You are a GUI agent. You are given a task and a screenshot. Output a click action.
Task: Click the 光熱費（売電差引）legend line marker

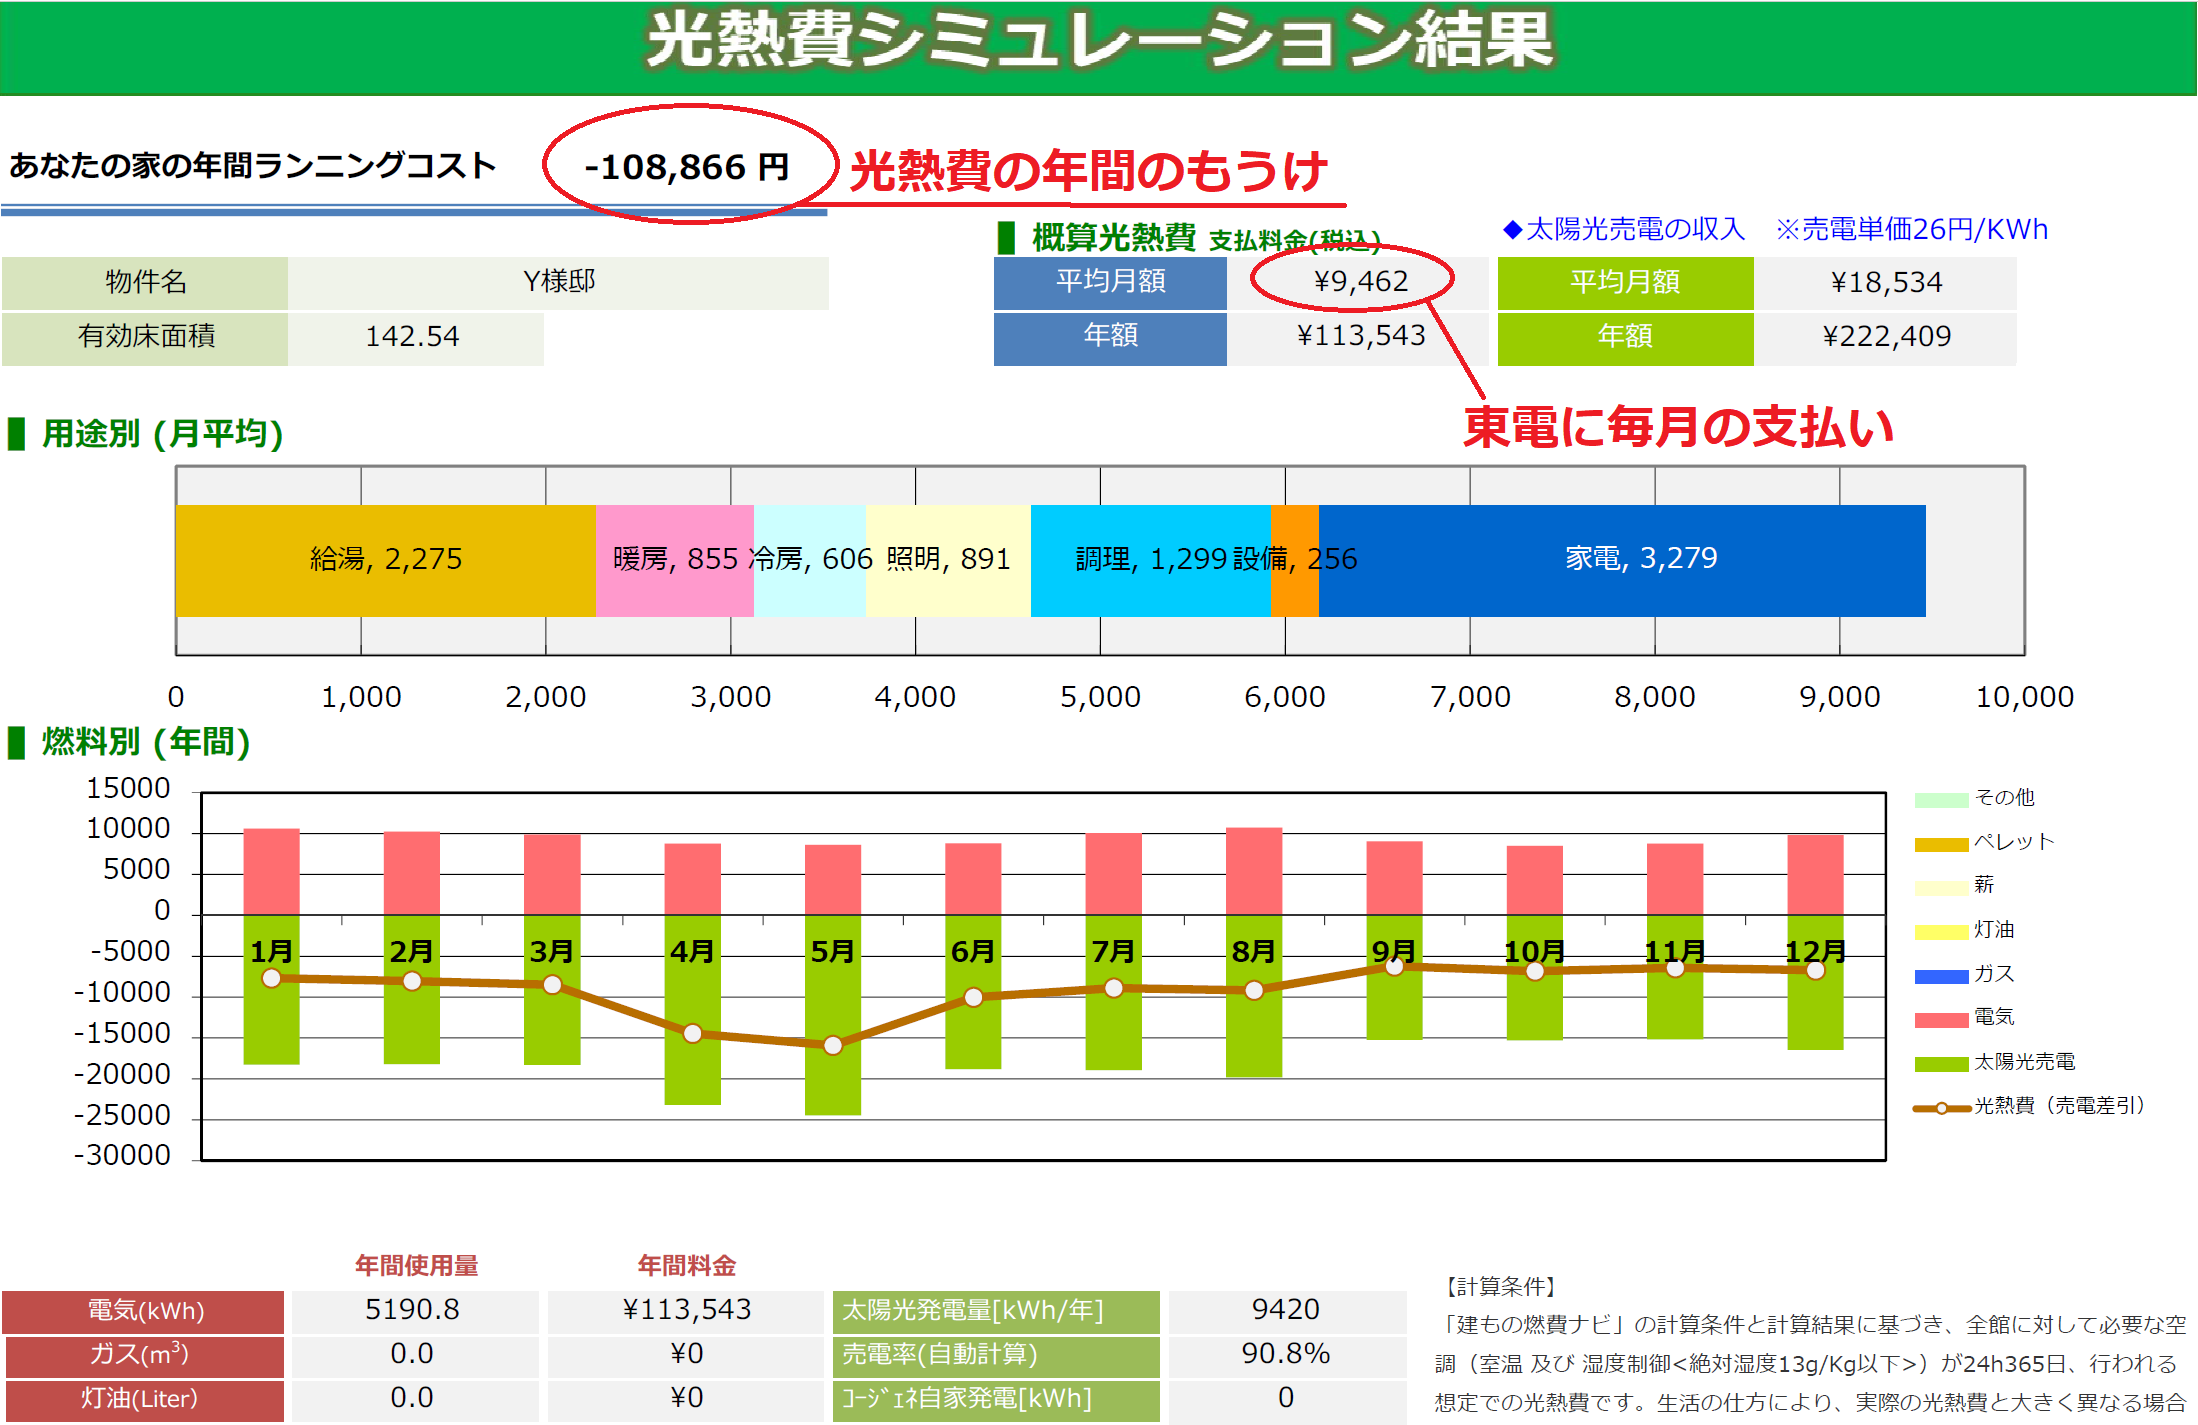click(x=1941, y=1108)
